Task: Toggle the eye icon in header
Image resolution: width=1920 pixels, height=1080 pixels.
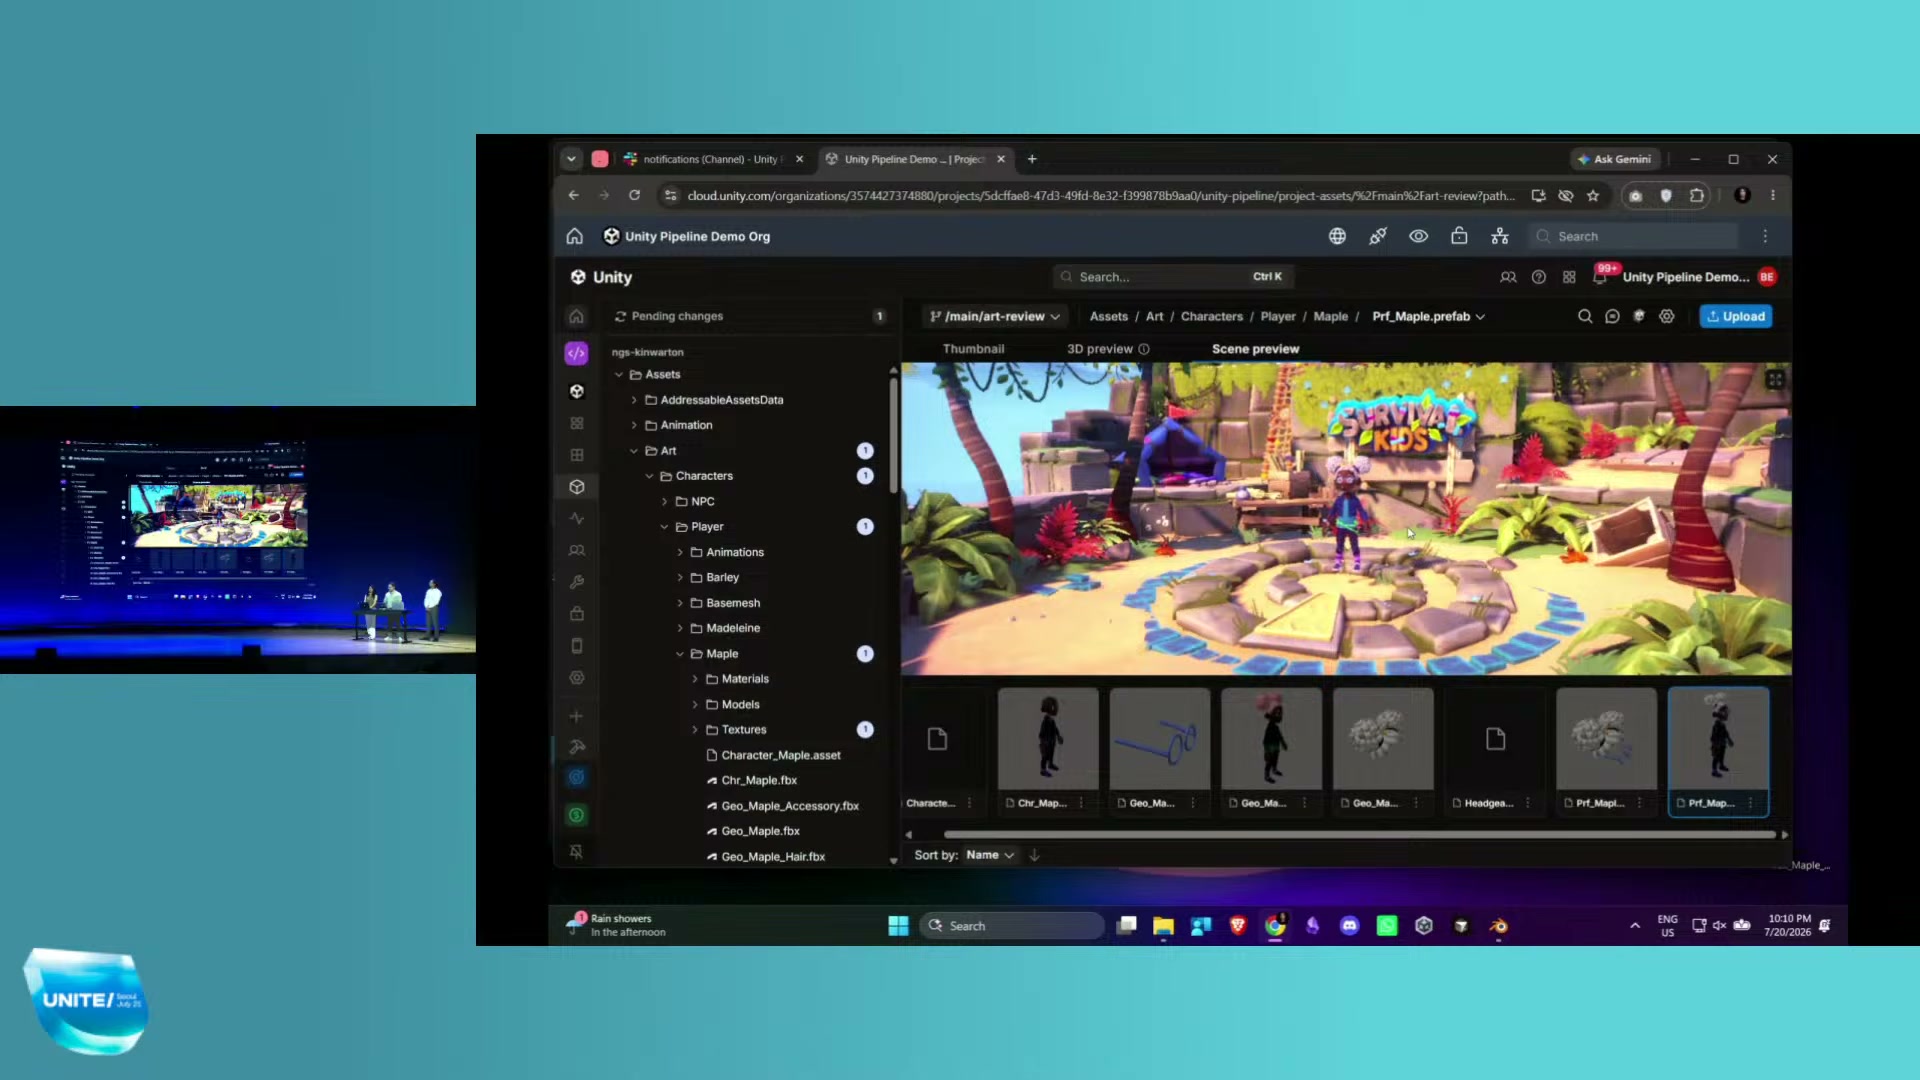Action: (x=1418, y=237)
